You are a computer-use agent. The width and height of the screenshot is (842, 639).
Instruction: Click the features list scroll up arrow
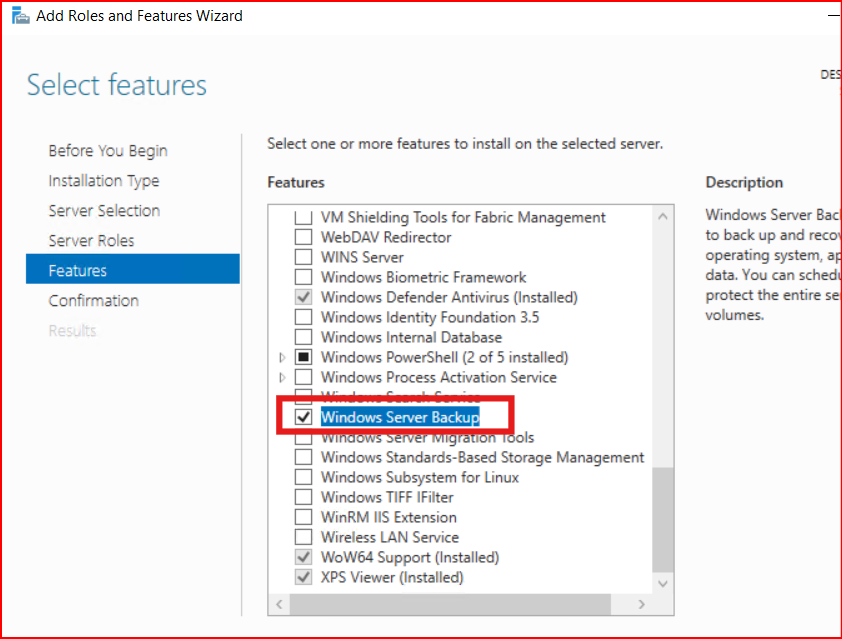tap(662, 217)
